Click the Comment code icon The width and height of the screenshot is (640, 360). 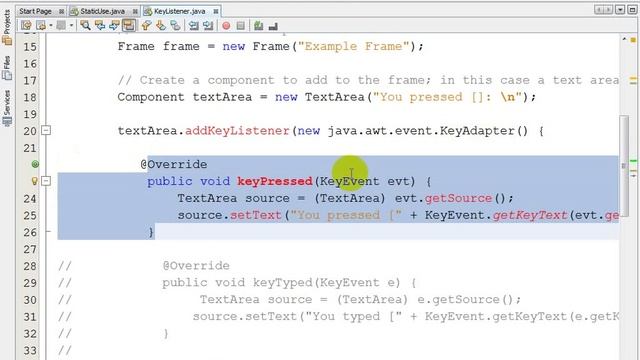[258, 26]
